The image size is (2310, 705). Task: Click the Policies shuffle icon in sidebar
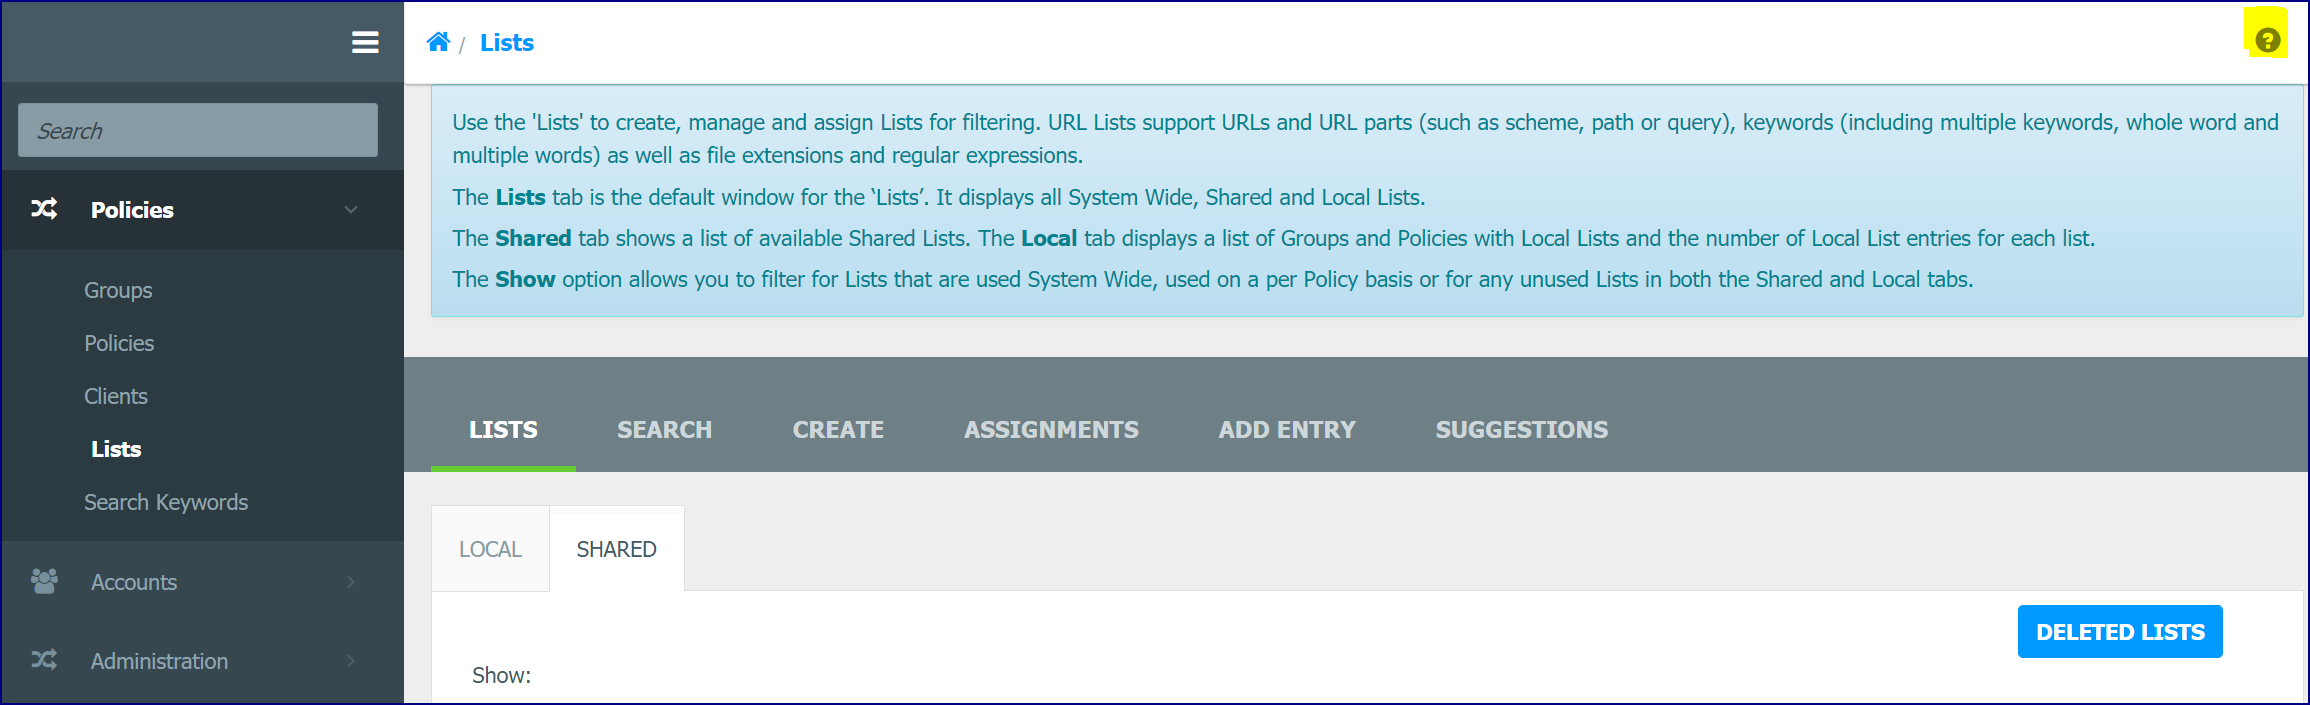tap(44, 209)
